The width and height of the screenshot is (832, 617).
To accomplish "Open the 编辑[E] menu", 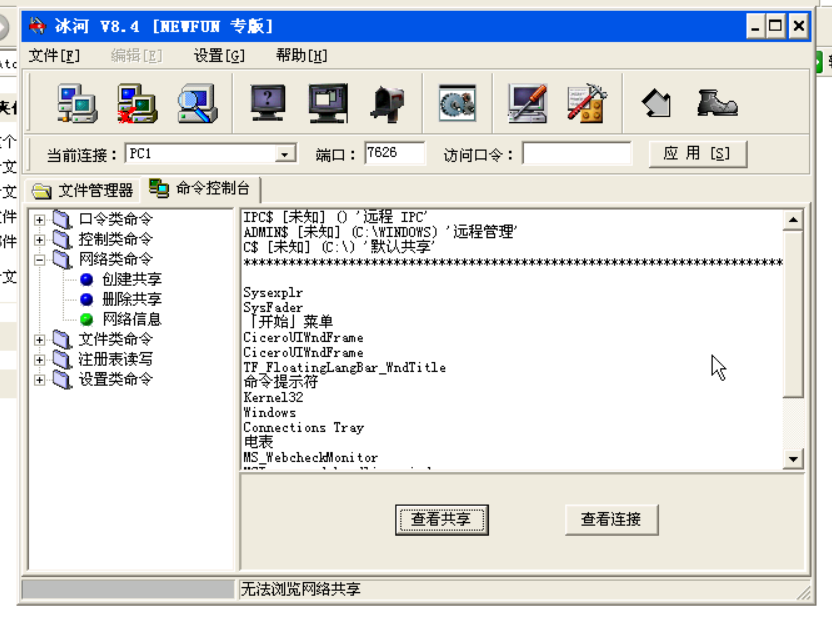I will tap(136, 55).
